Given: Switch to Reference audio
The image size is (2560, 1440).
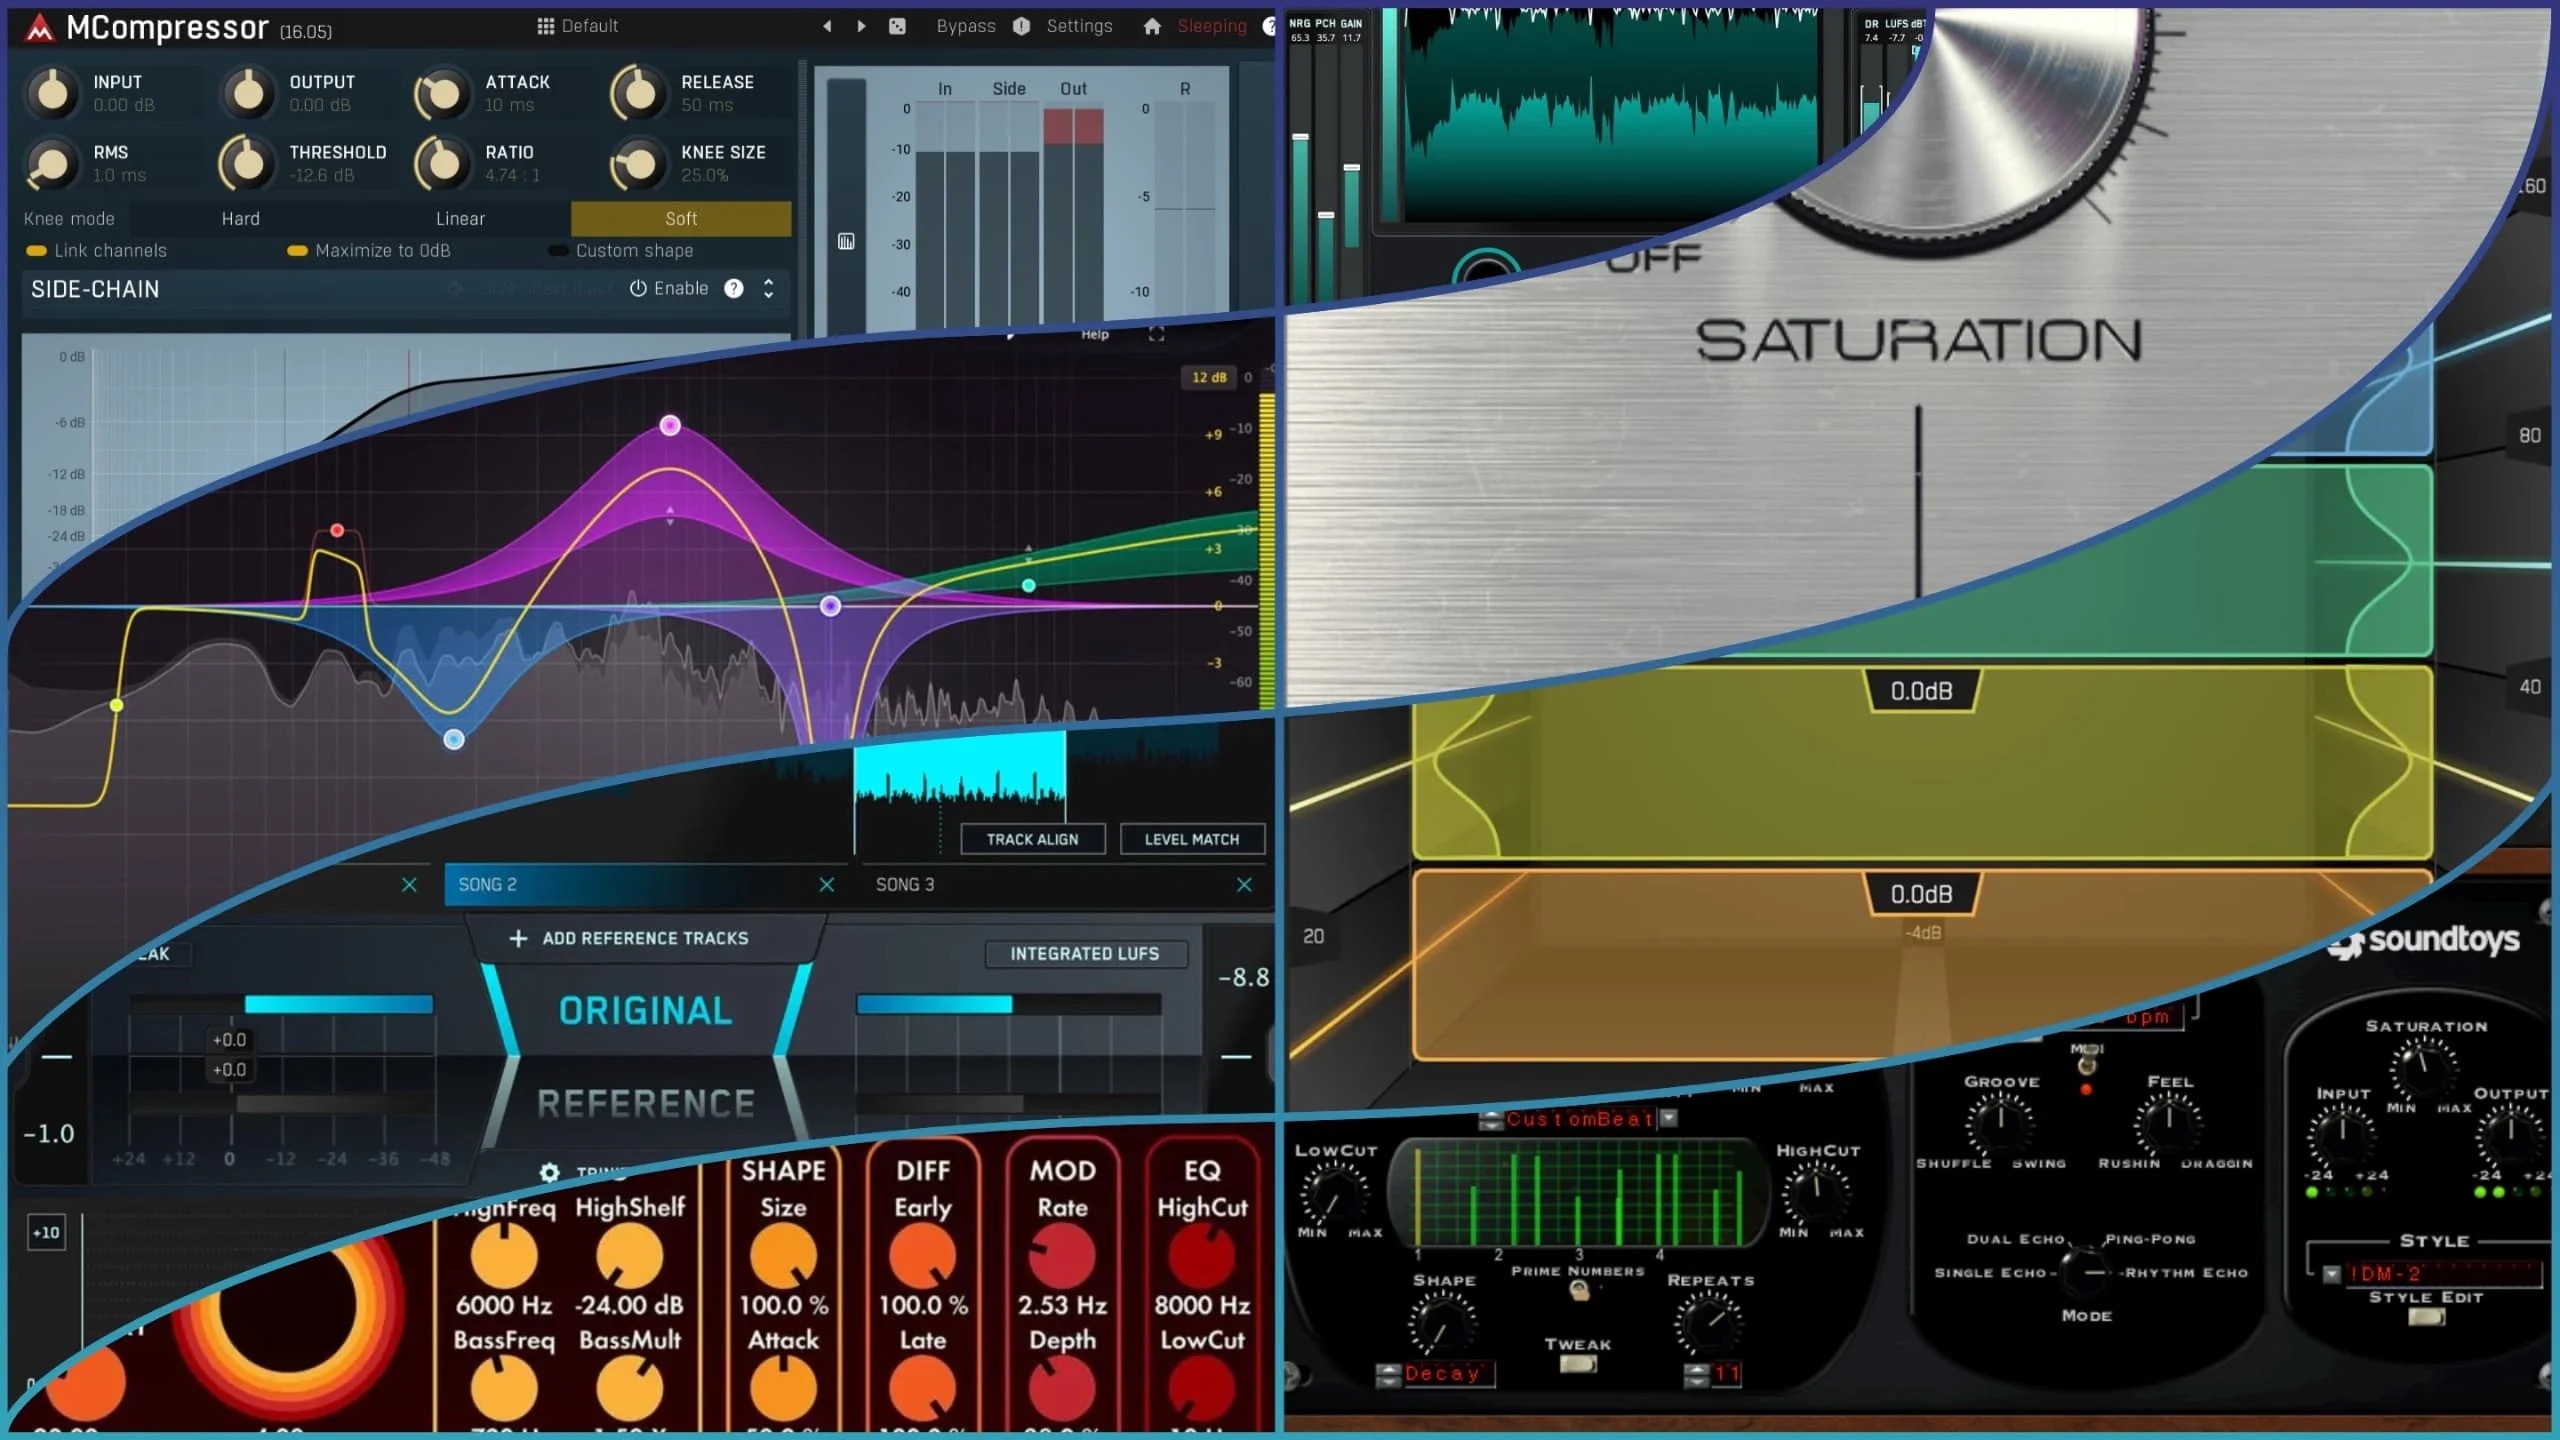Looking at the screenshot, I should (646, 1104).
